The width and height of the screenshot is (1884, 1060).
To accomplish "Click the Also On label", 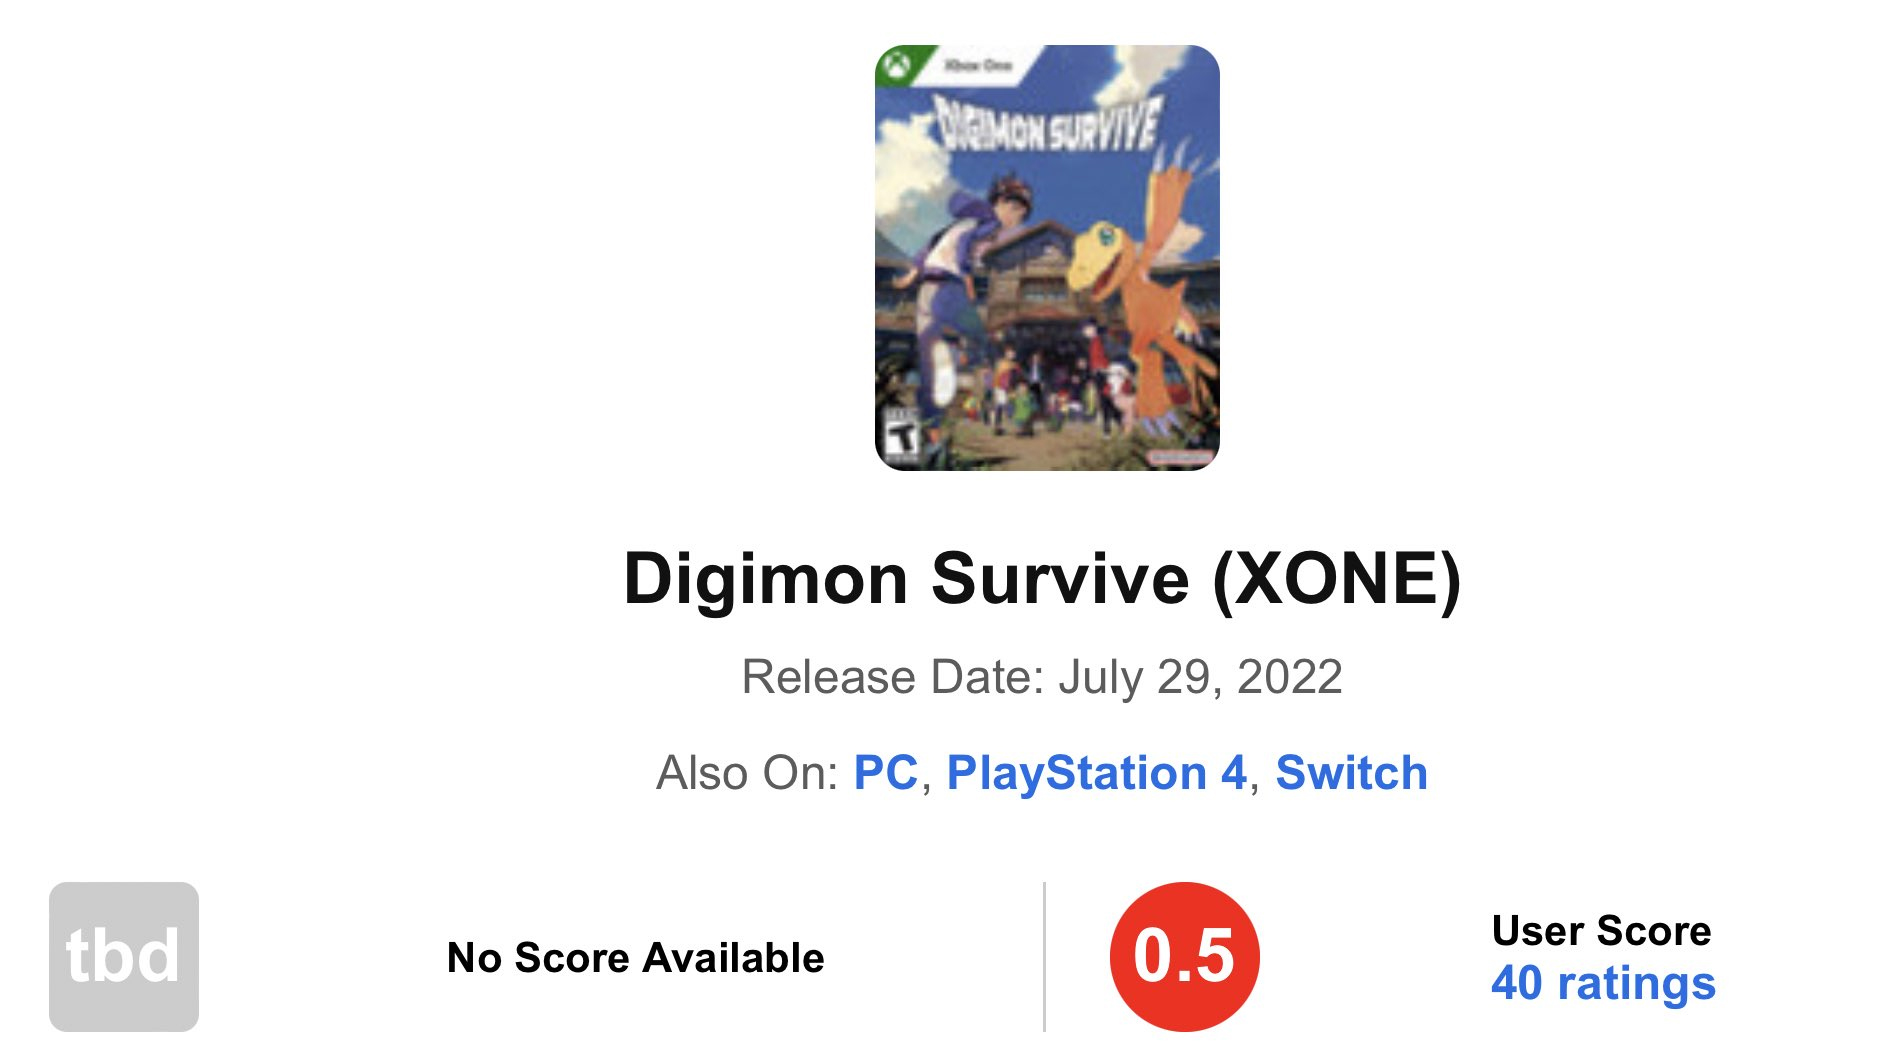I will [746, 773].
